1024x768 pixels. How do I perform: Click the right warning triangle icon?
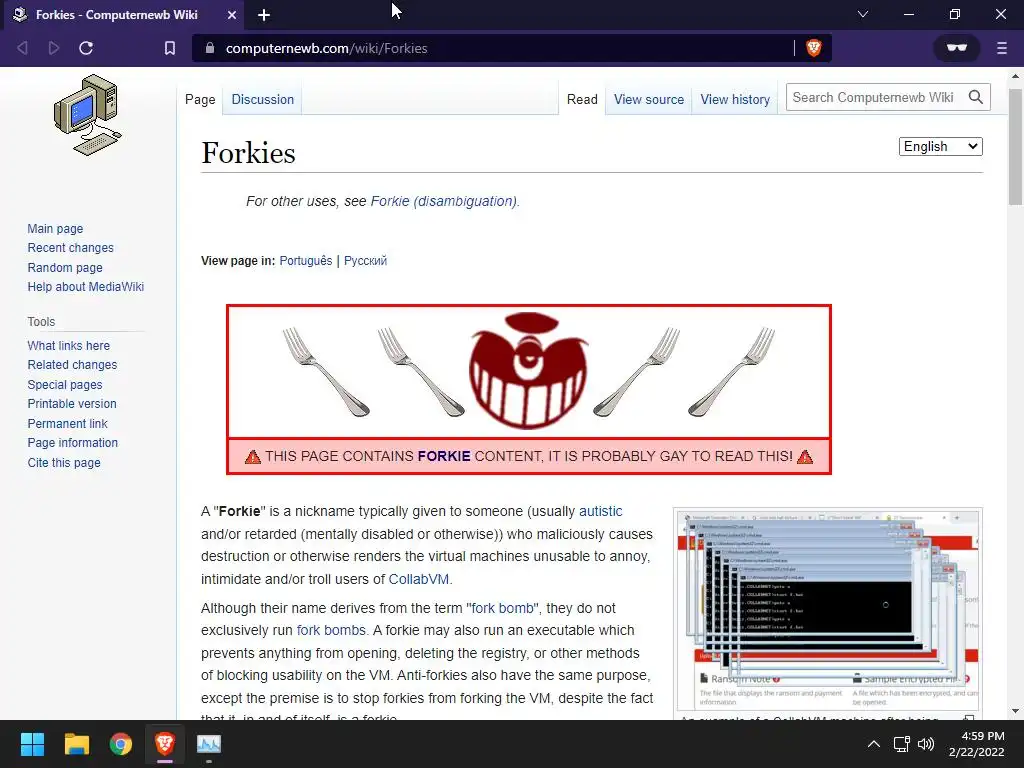[805, 456]
